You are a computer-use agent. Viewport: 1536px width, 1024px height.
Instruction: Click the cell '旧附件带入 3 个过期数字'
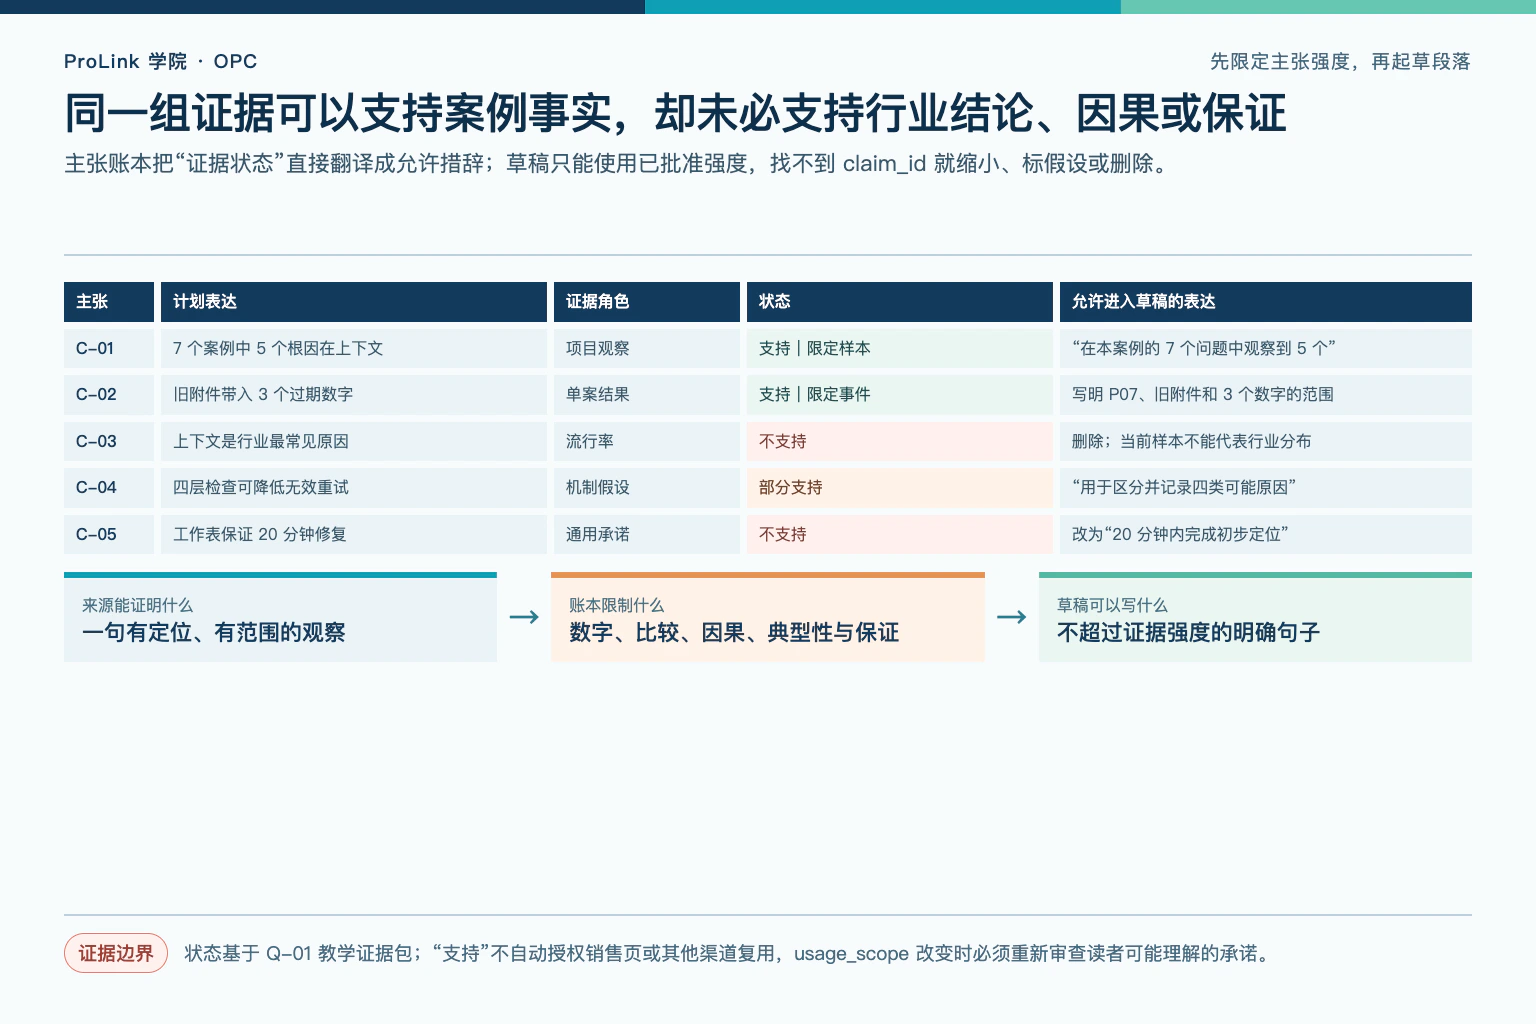354,394
